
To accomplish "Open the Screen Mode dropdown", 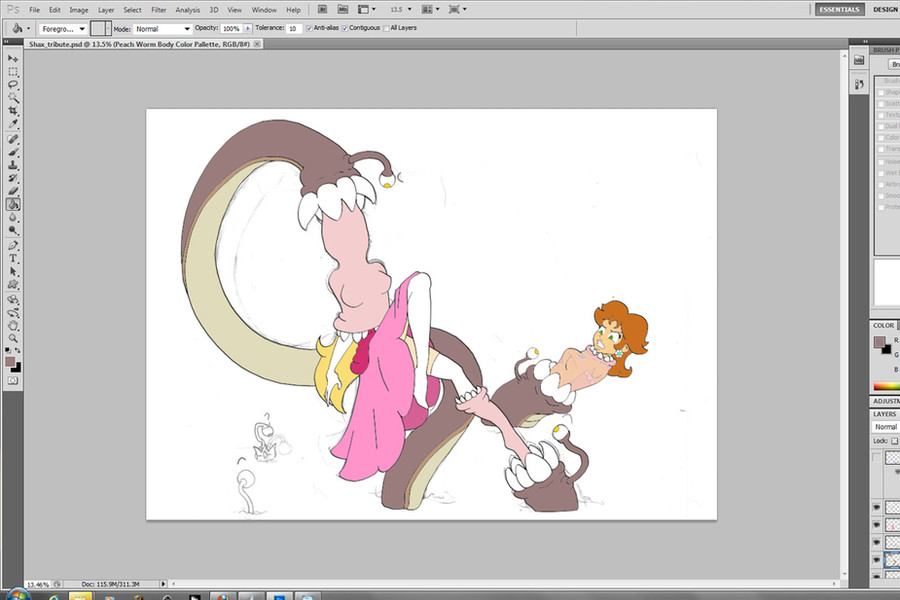I will (x=457, y=9).
